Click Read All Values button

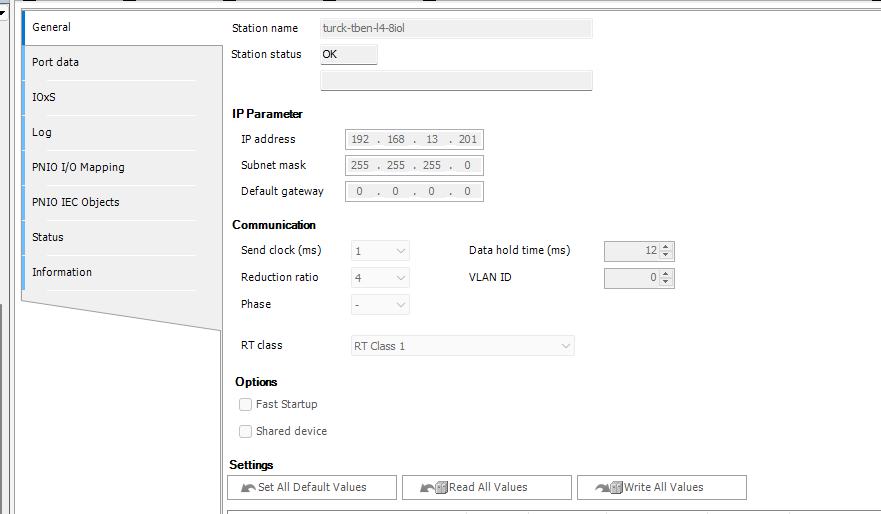click(487, 488)
